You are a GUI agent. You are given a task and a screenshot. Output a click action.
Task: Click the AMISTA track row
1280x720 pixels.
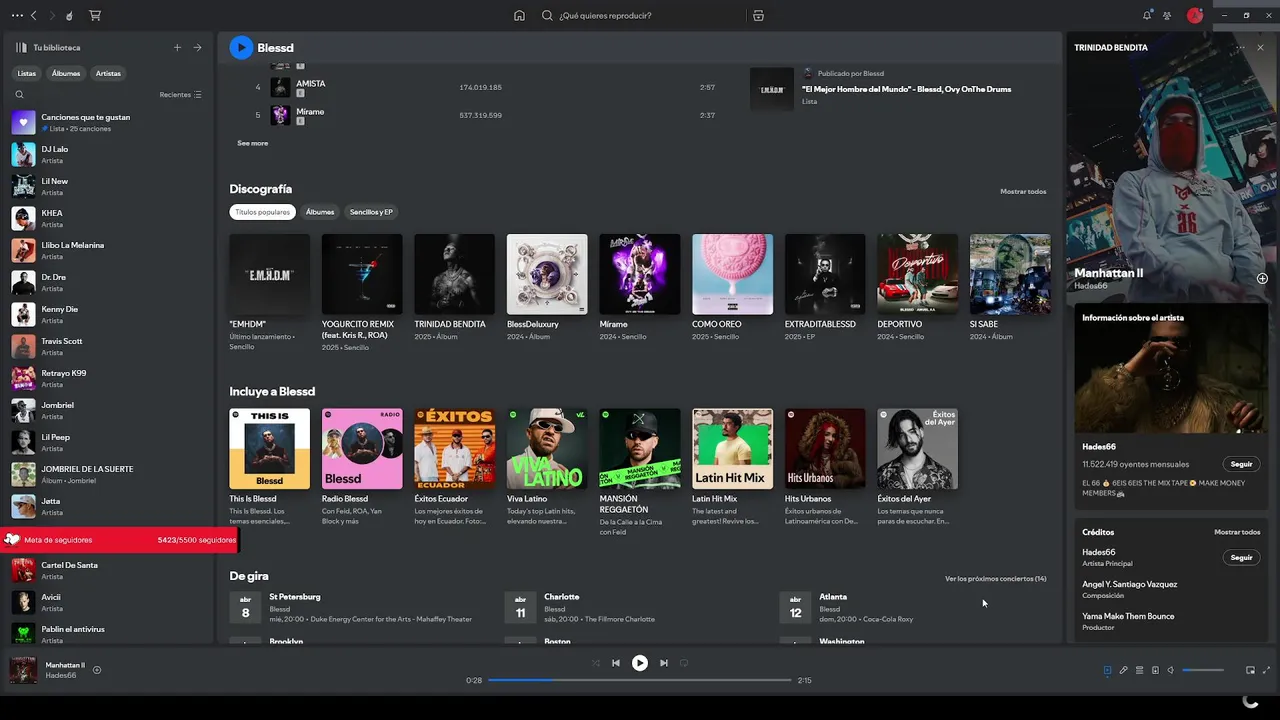[485, 87]
